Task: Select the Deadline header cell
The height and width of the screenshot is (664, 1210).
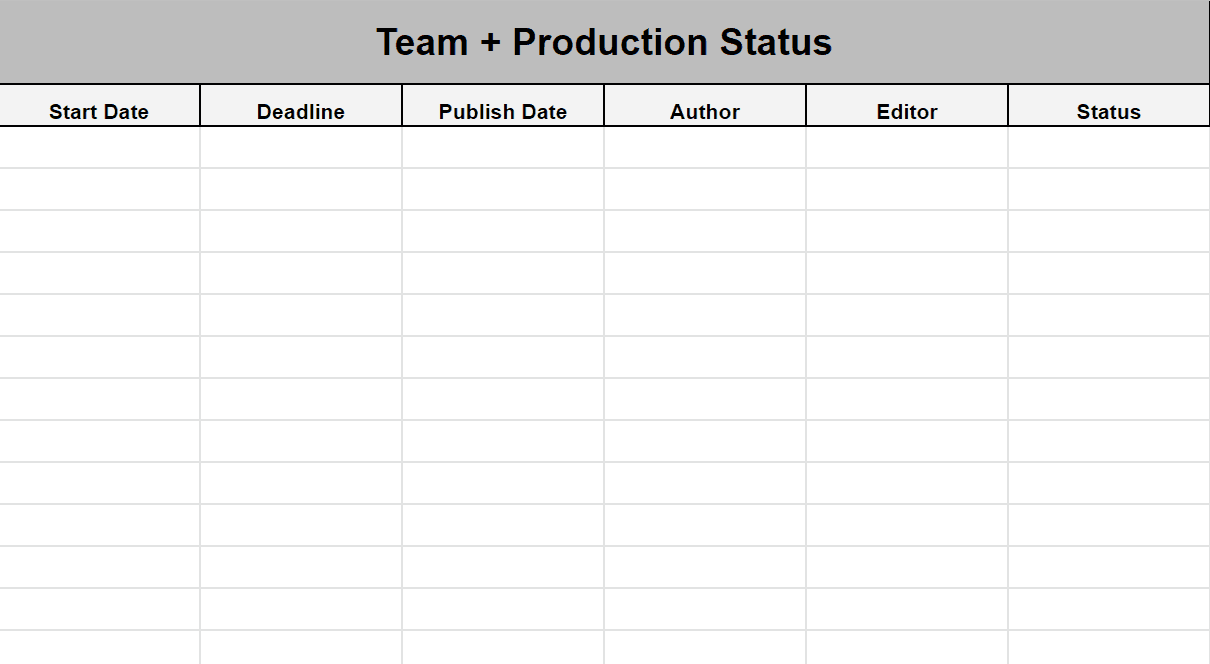Action: (x=301, y=111)
